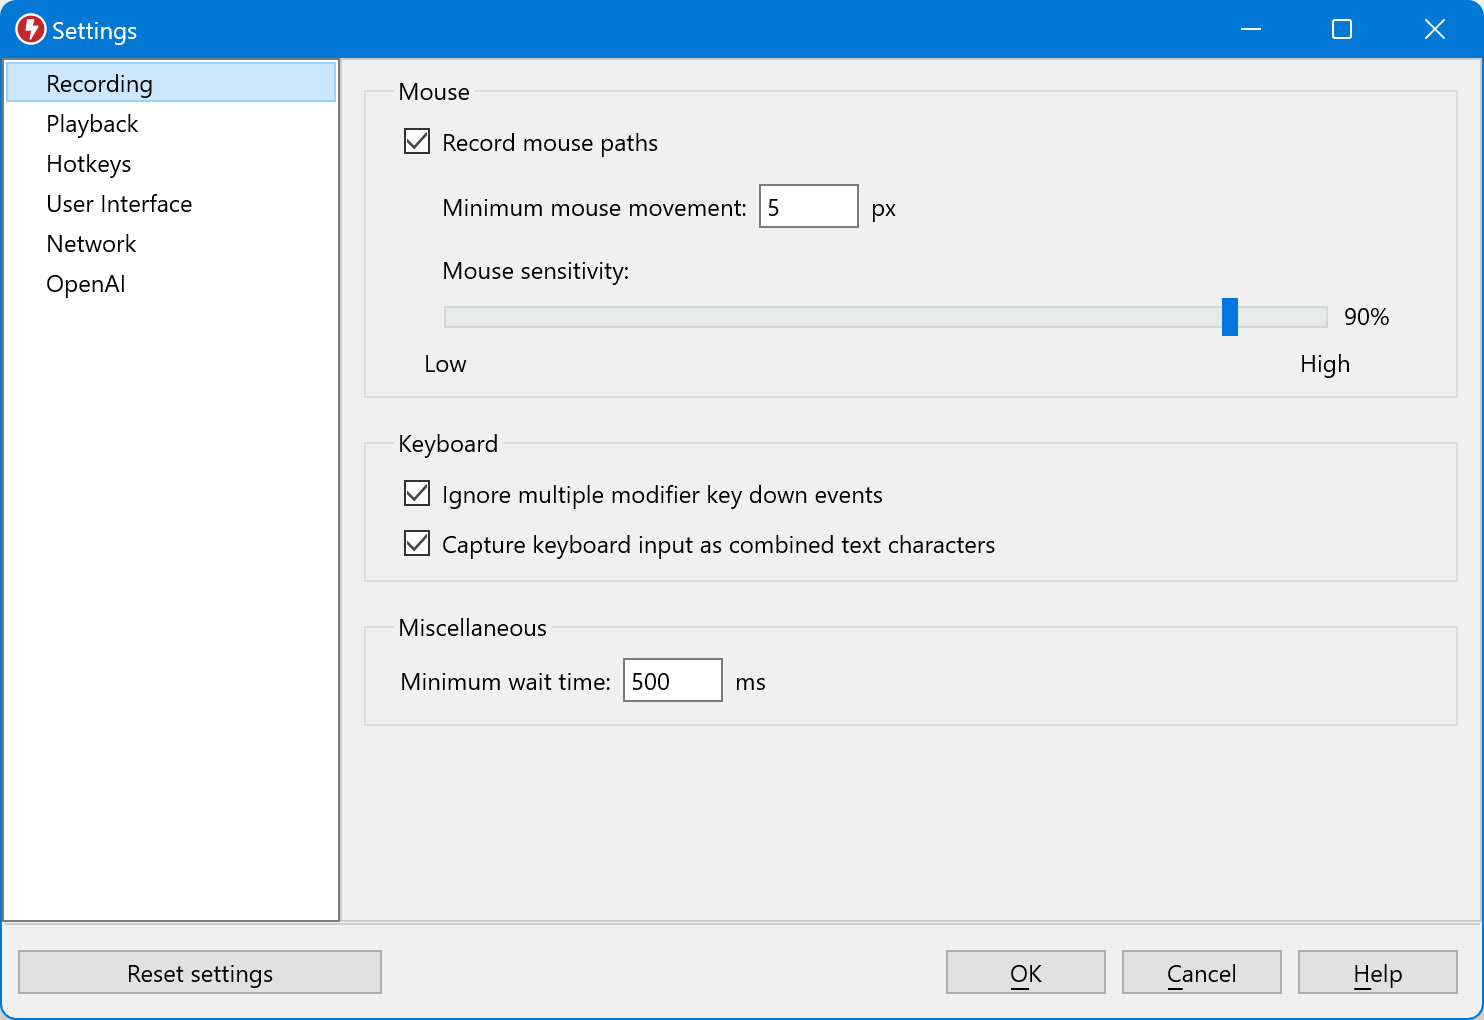Click the Cancel button

coord(1201,973)
